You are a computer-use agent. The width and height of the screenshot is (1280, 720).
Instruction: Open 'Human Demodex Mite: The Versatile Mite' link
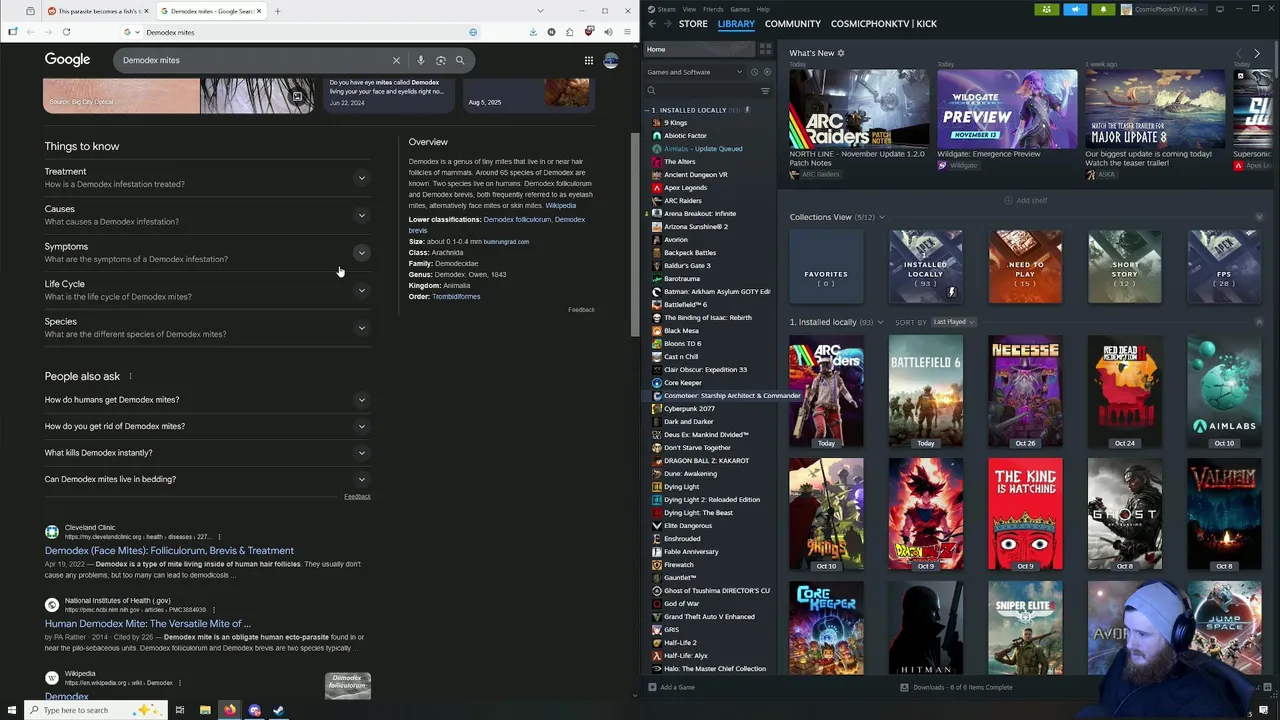pos(147,623)
